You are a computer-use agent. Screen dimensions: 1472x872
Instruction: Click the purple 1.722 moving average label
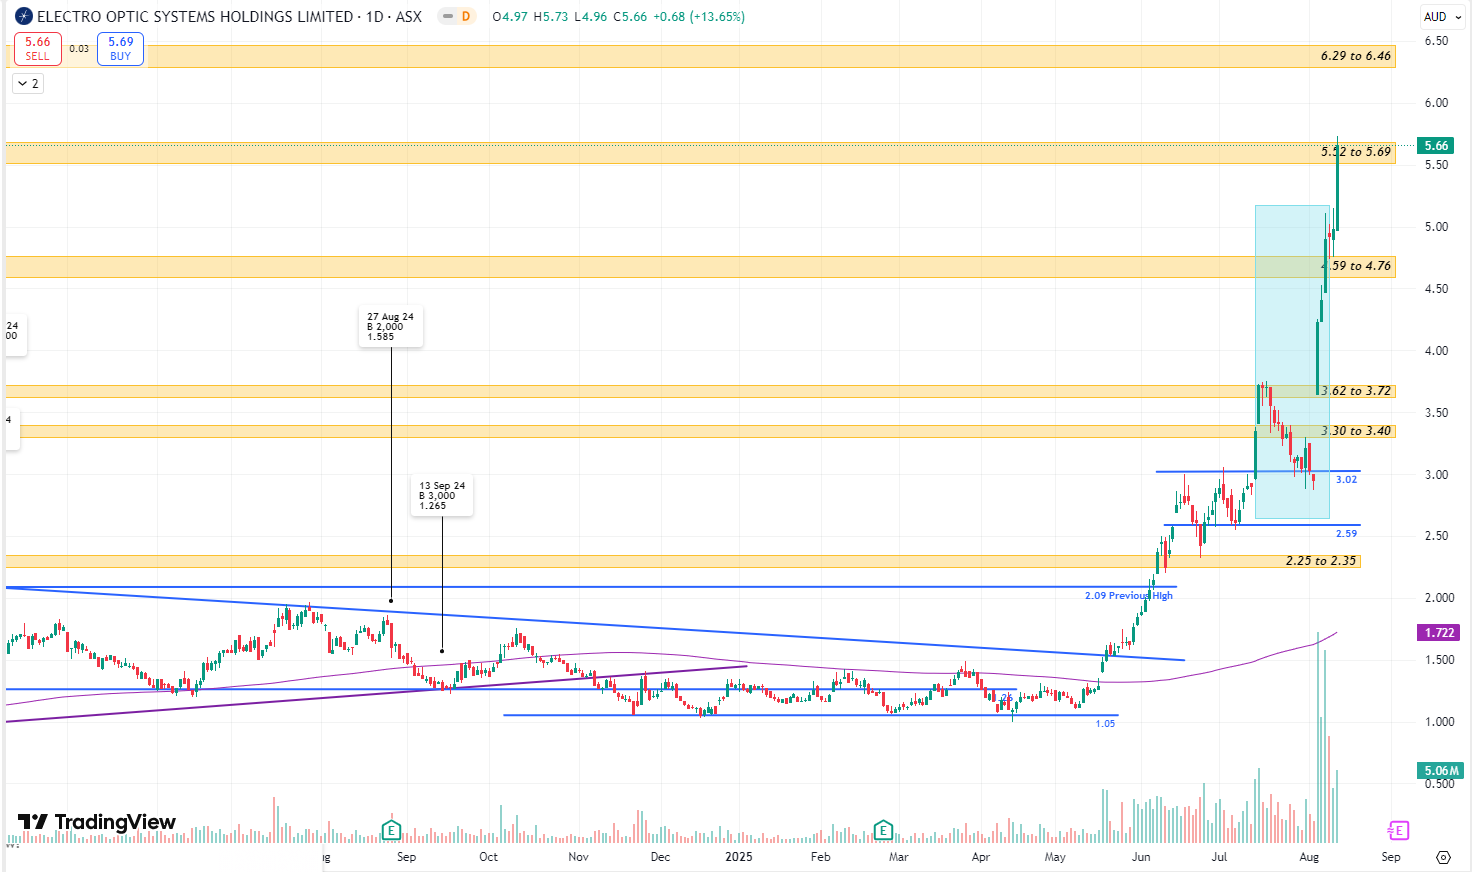click(1439, 633)
